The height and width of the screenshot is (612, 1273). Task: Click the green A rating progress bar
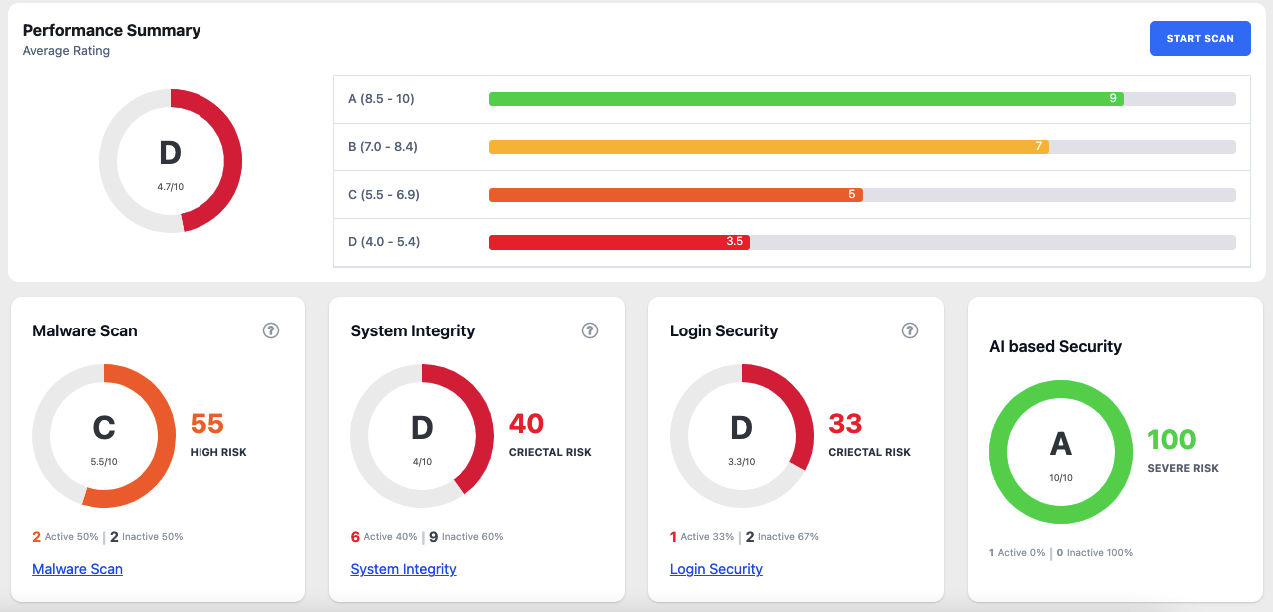tap(805, 99)
